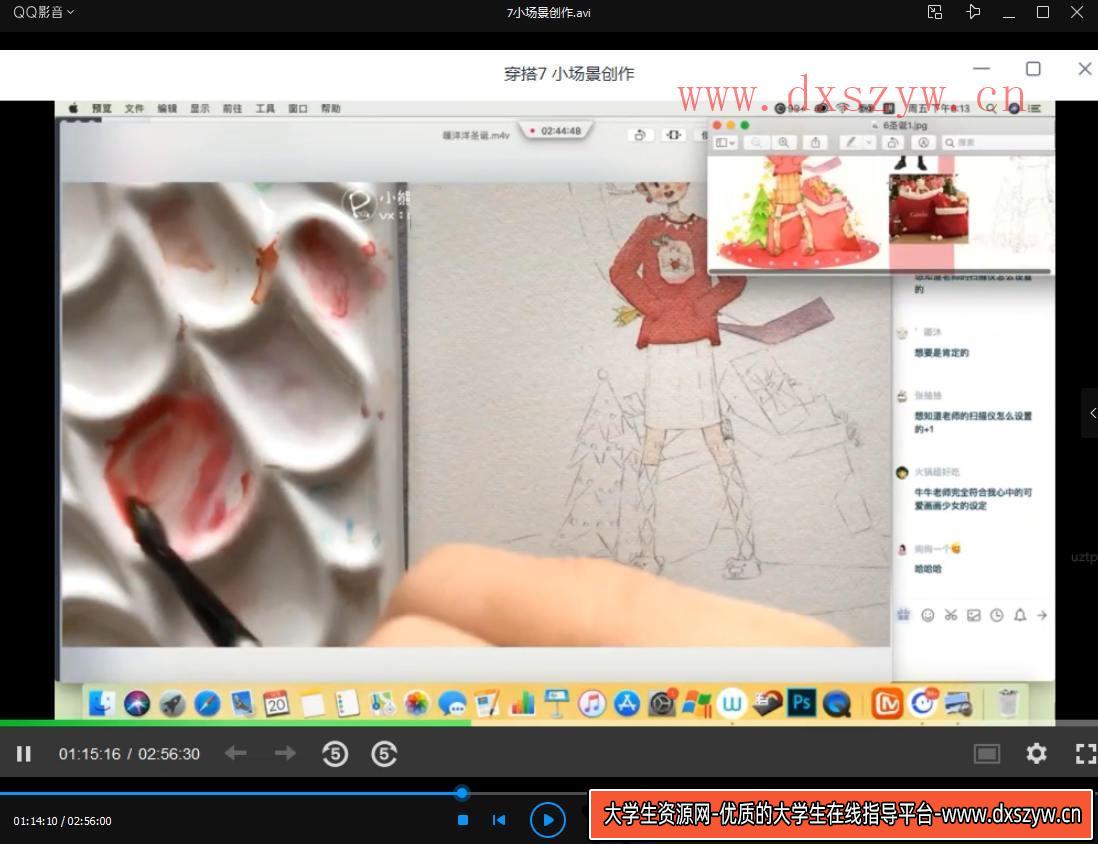Skip forward five seconds
The image size is (1098, 844).
click(x=384, y=754)
